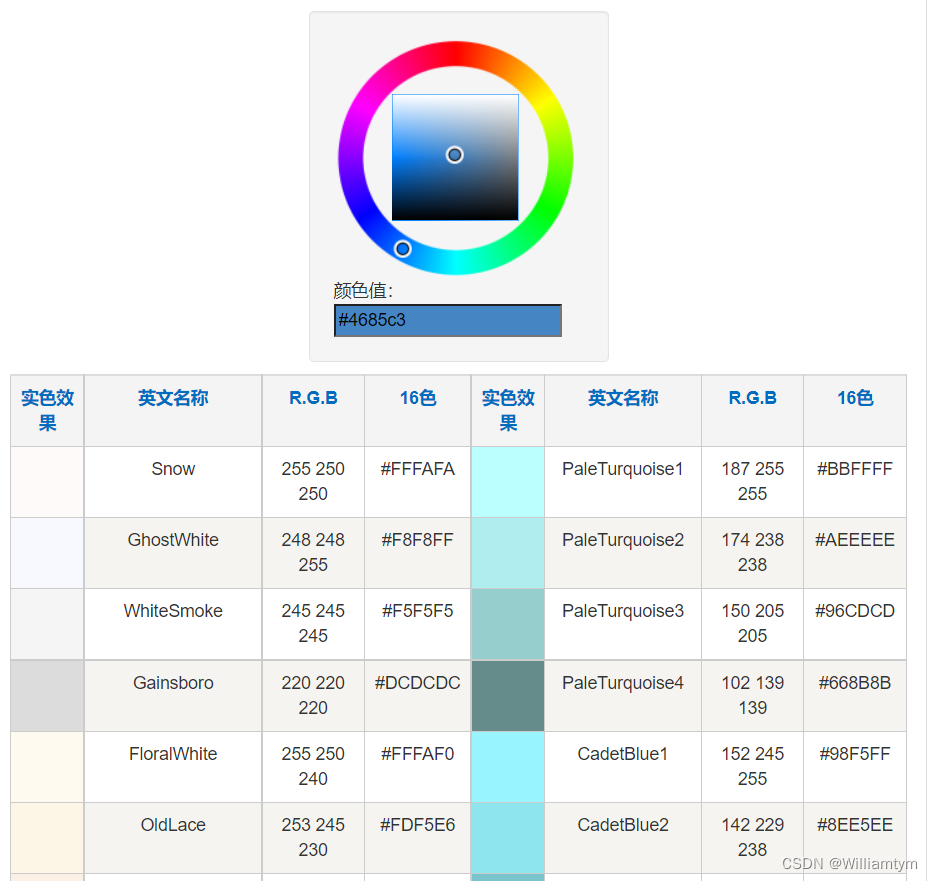Click the #4685c3 color value field
The height and width of the screenshot is (881, 933).
[447, 320]
